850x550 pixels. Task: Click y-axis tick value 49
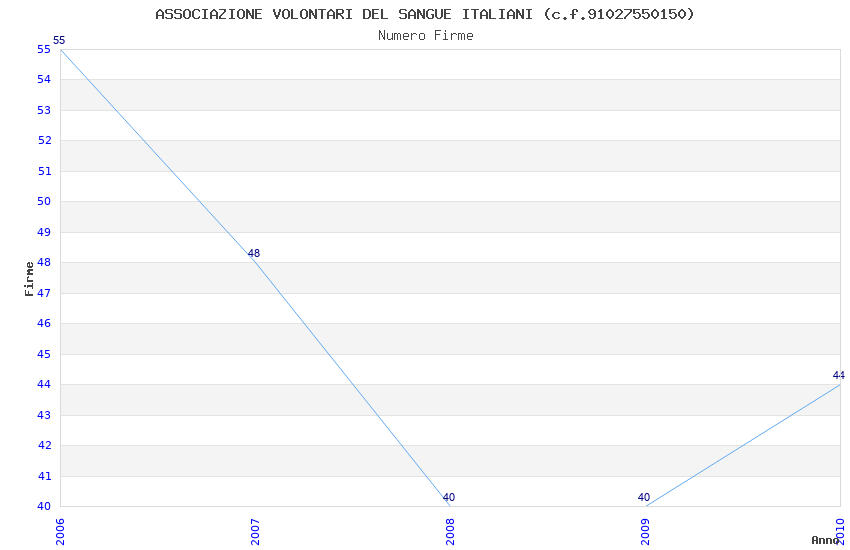click(44, 232)
